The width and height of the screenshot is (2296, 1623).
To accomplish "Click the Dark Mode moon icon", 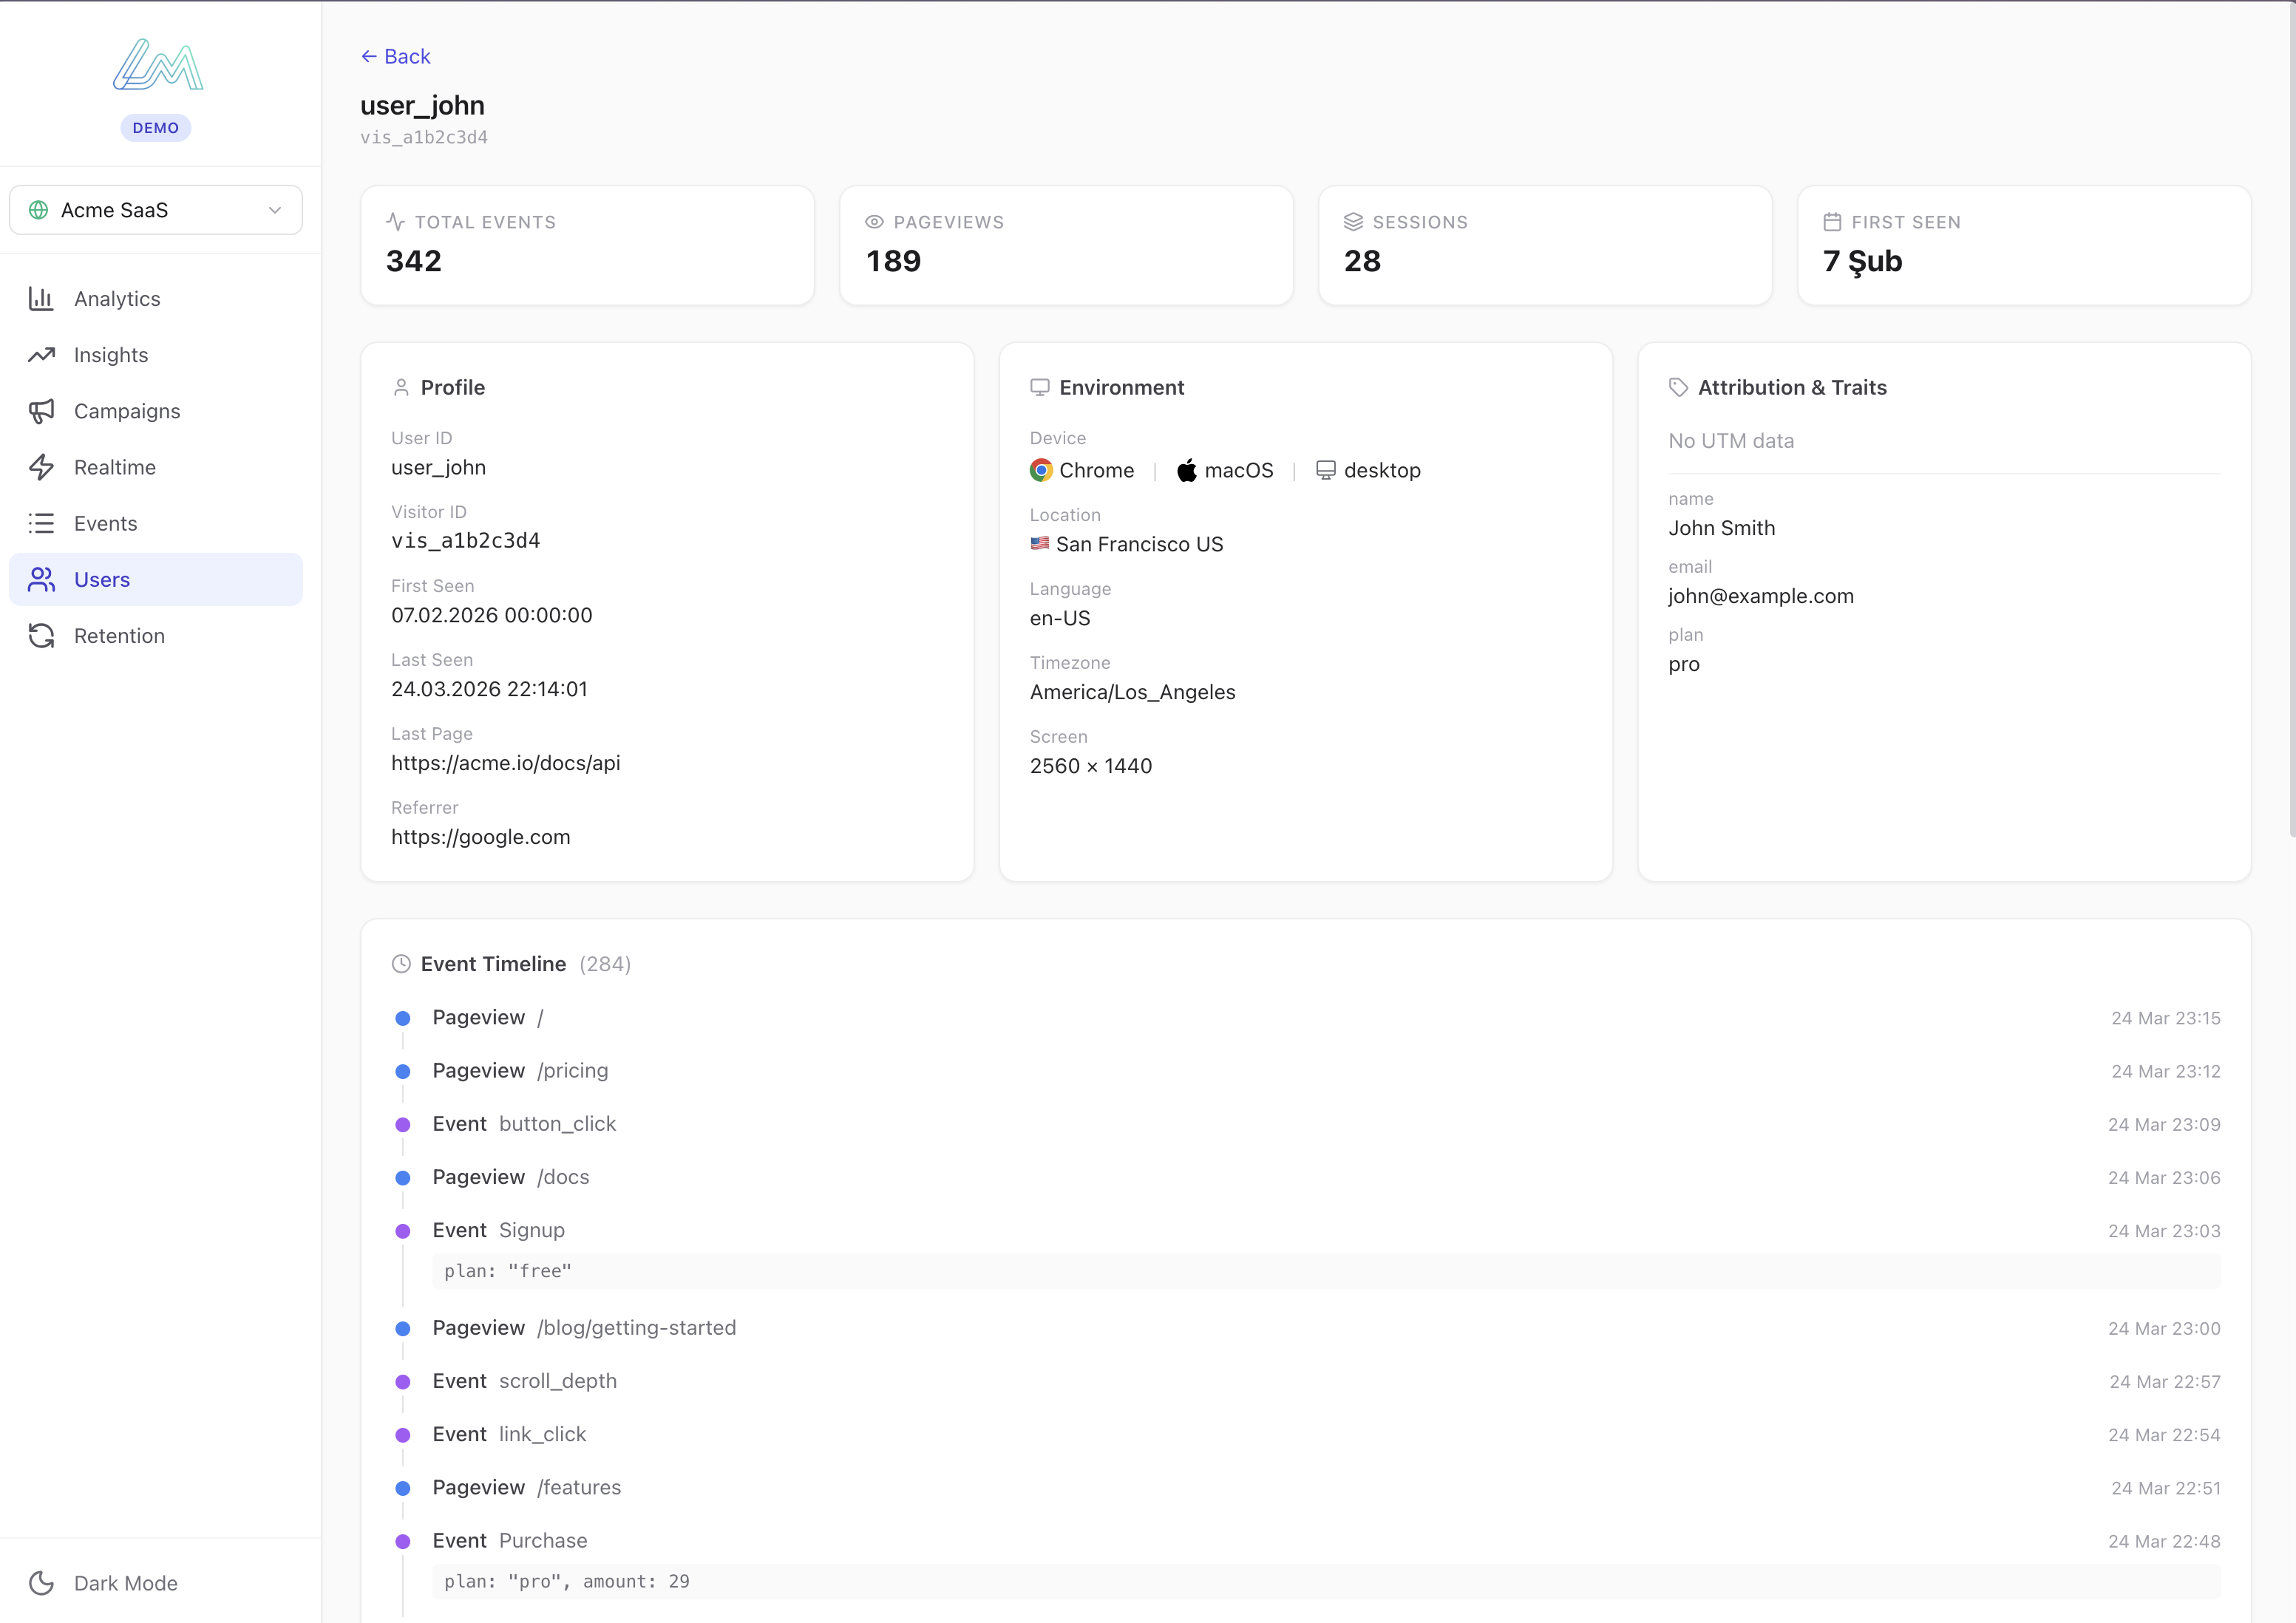I will [x=41, y=1583].
